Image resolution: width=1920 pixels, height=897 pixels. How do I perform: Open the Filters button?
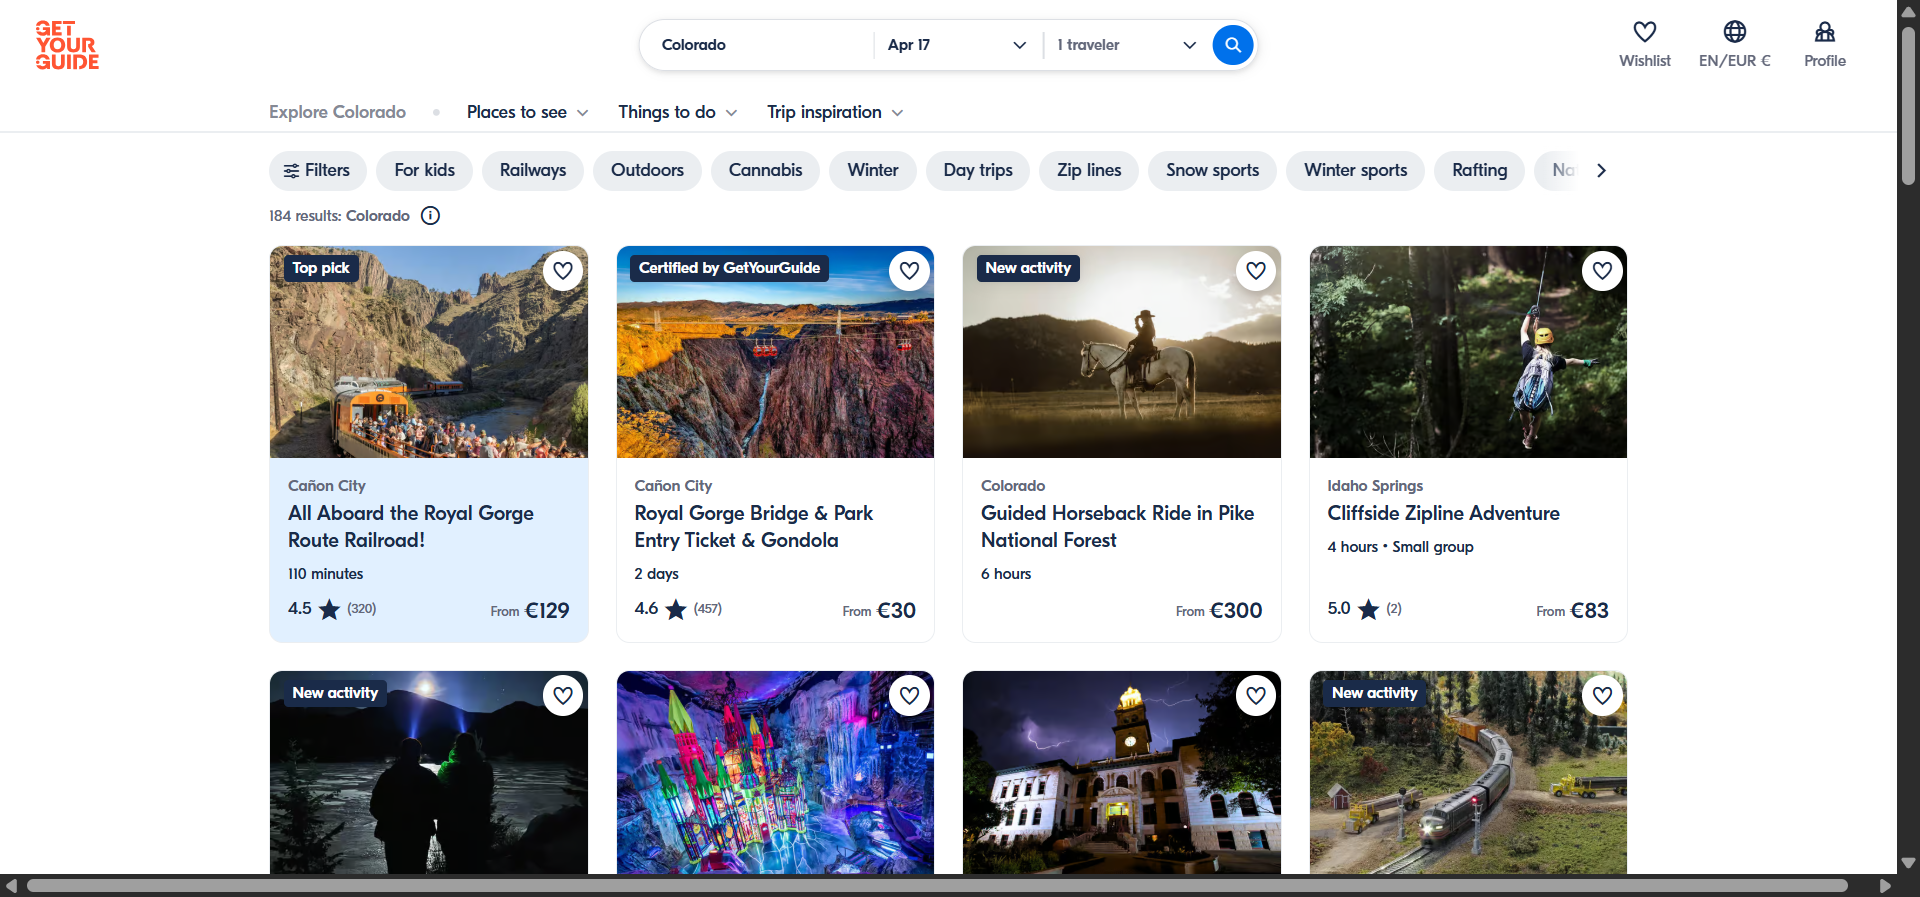point(317,170)
